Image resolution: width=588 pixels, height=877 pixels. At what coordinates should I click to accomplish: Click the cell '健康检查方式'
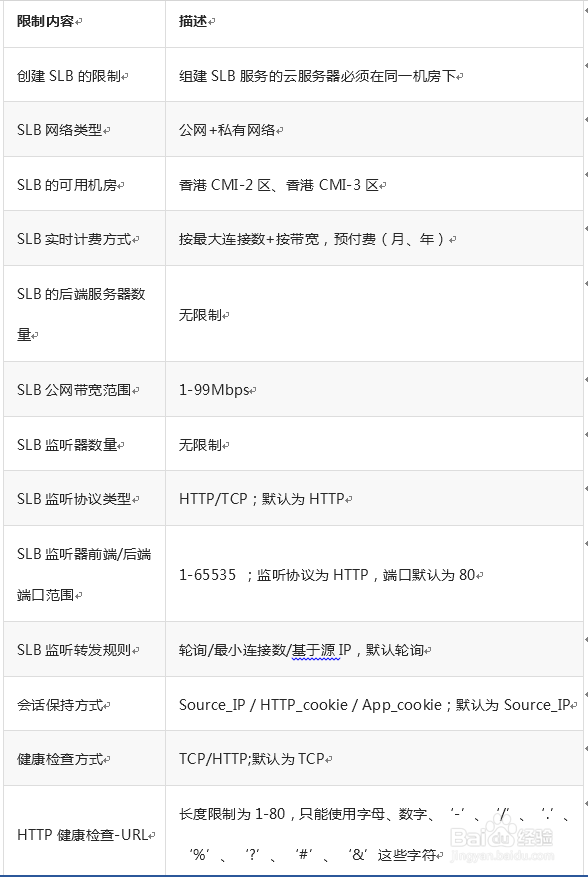tap(84, 758)
